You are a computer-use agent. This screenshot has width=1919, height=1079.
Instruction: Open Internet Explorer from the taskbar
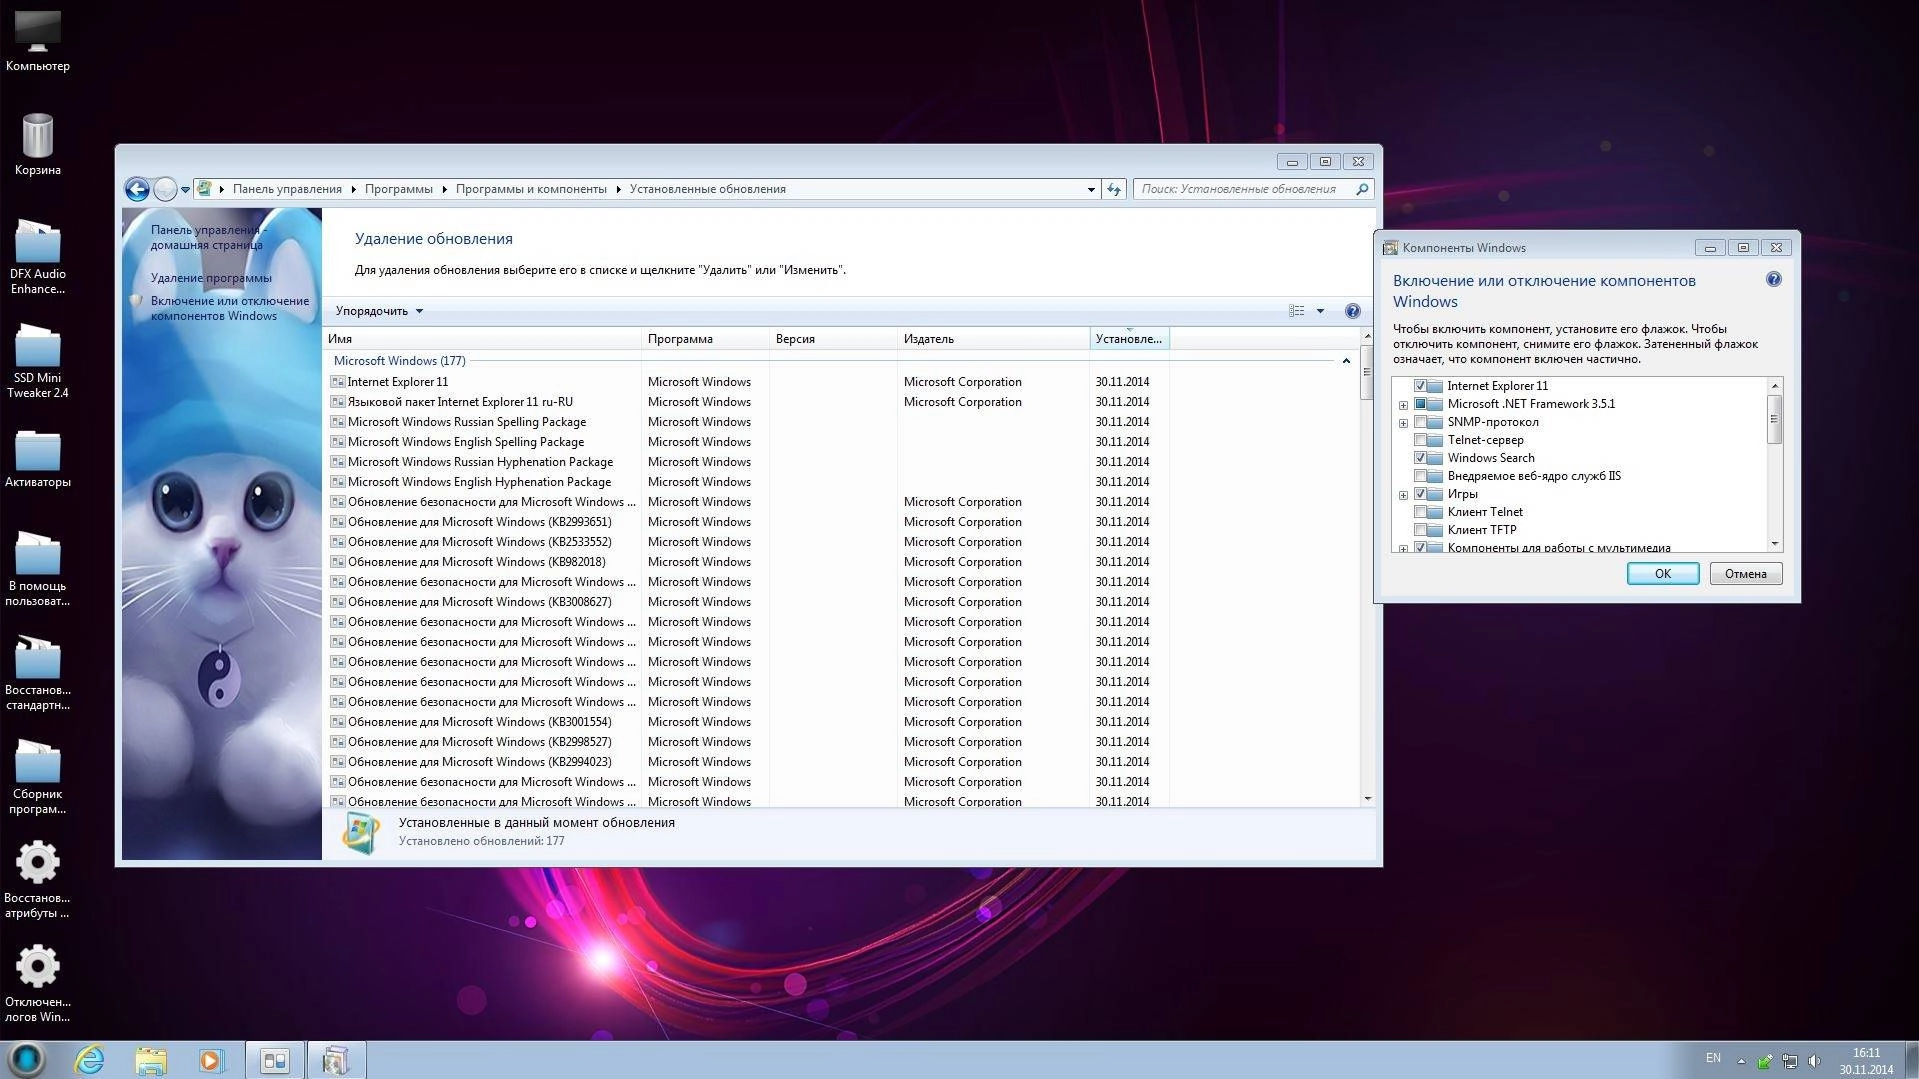[x=90, y=1060]
